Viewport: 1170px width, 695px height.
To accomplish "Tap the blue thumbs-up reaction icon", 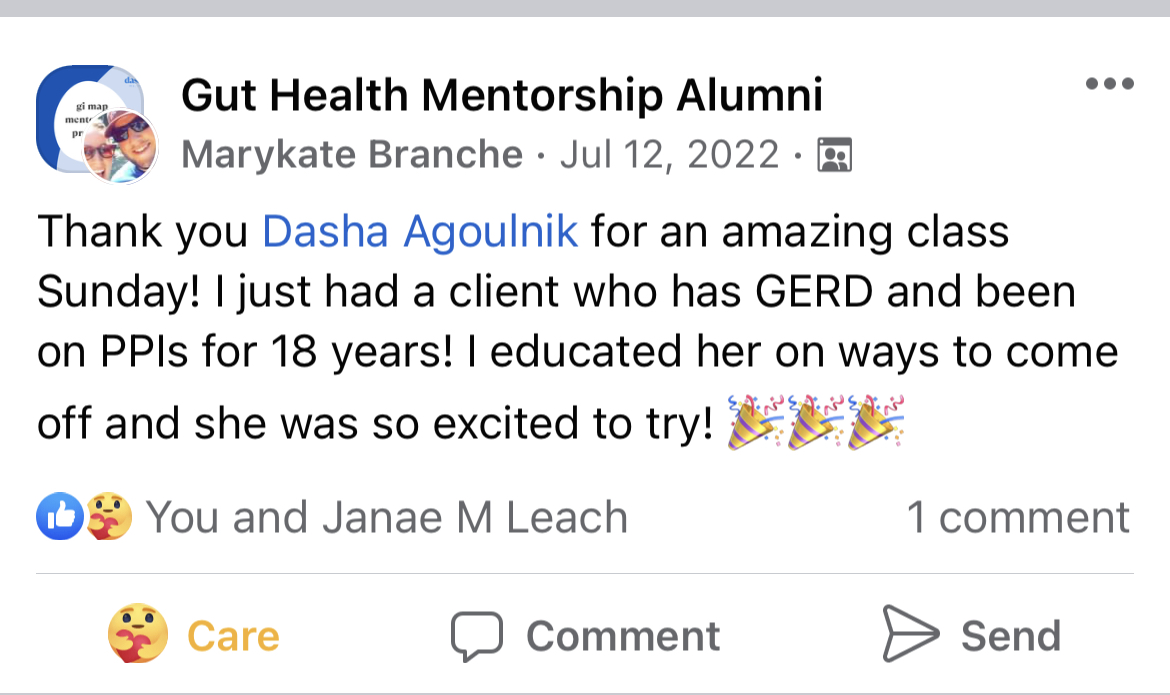I will coord(60,516).
